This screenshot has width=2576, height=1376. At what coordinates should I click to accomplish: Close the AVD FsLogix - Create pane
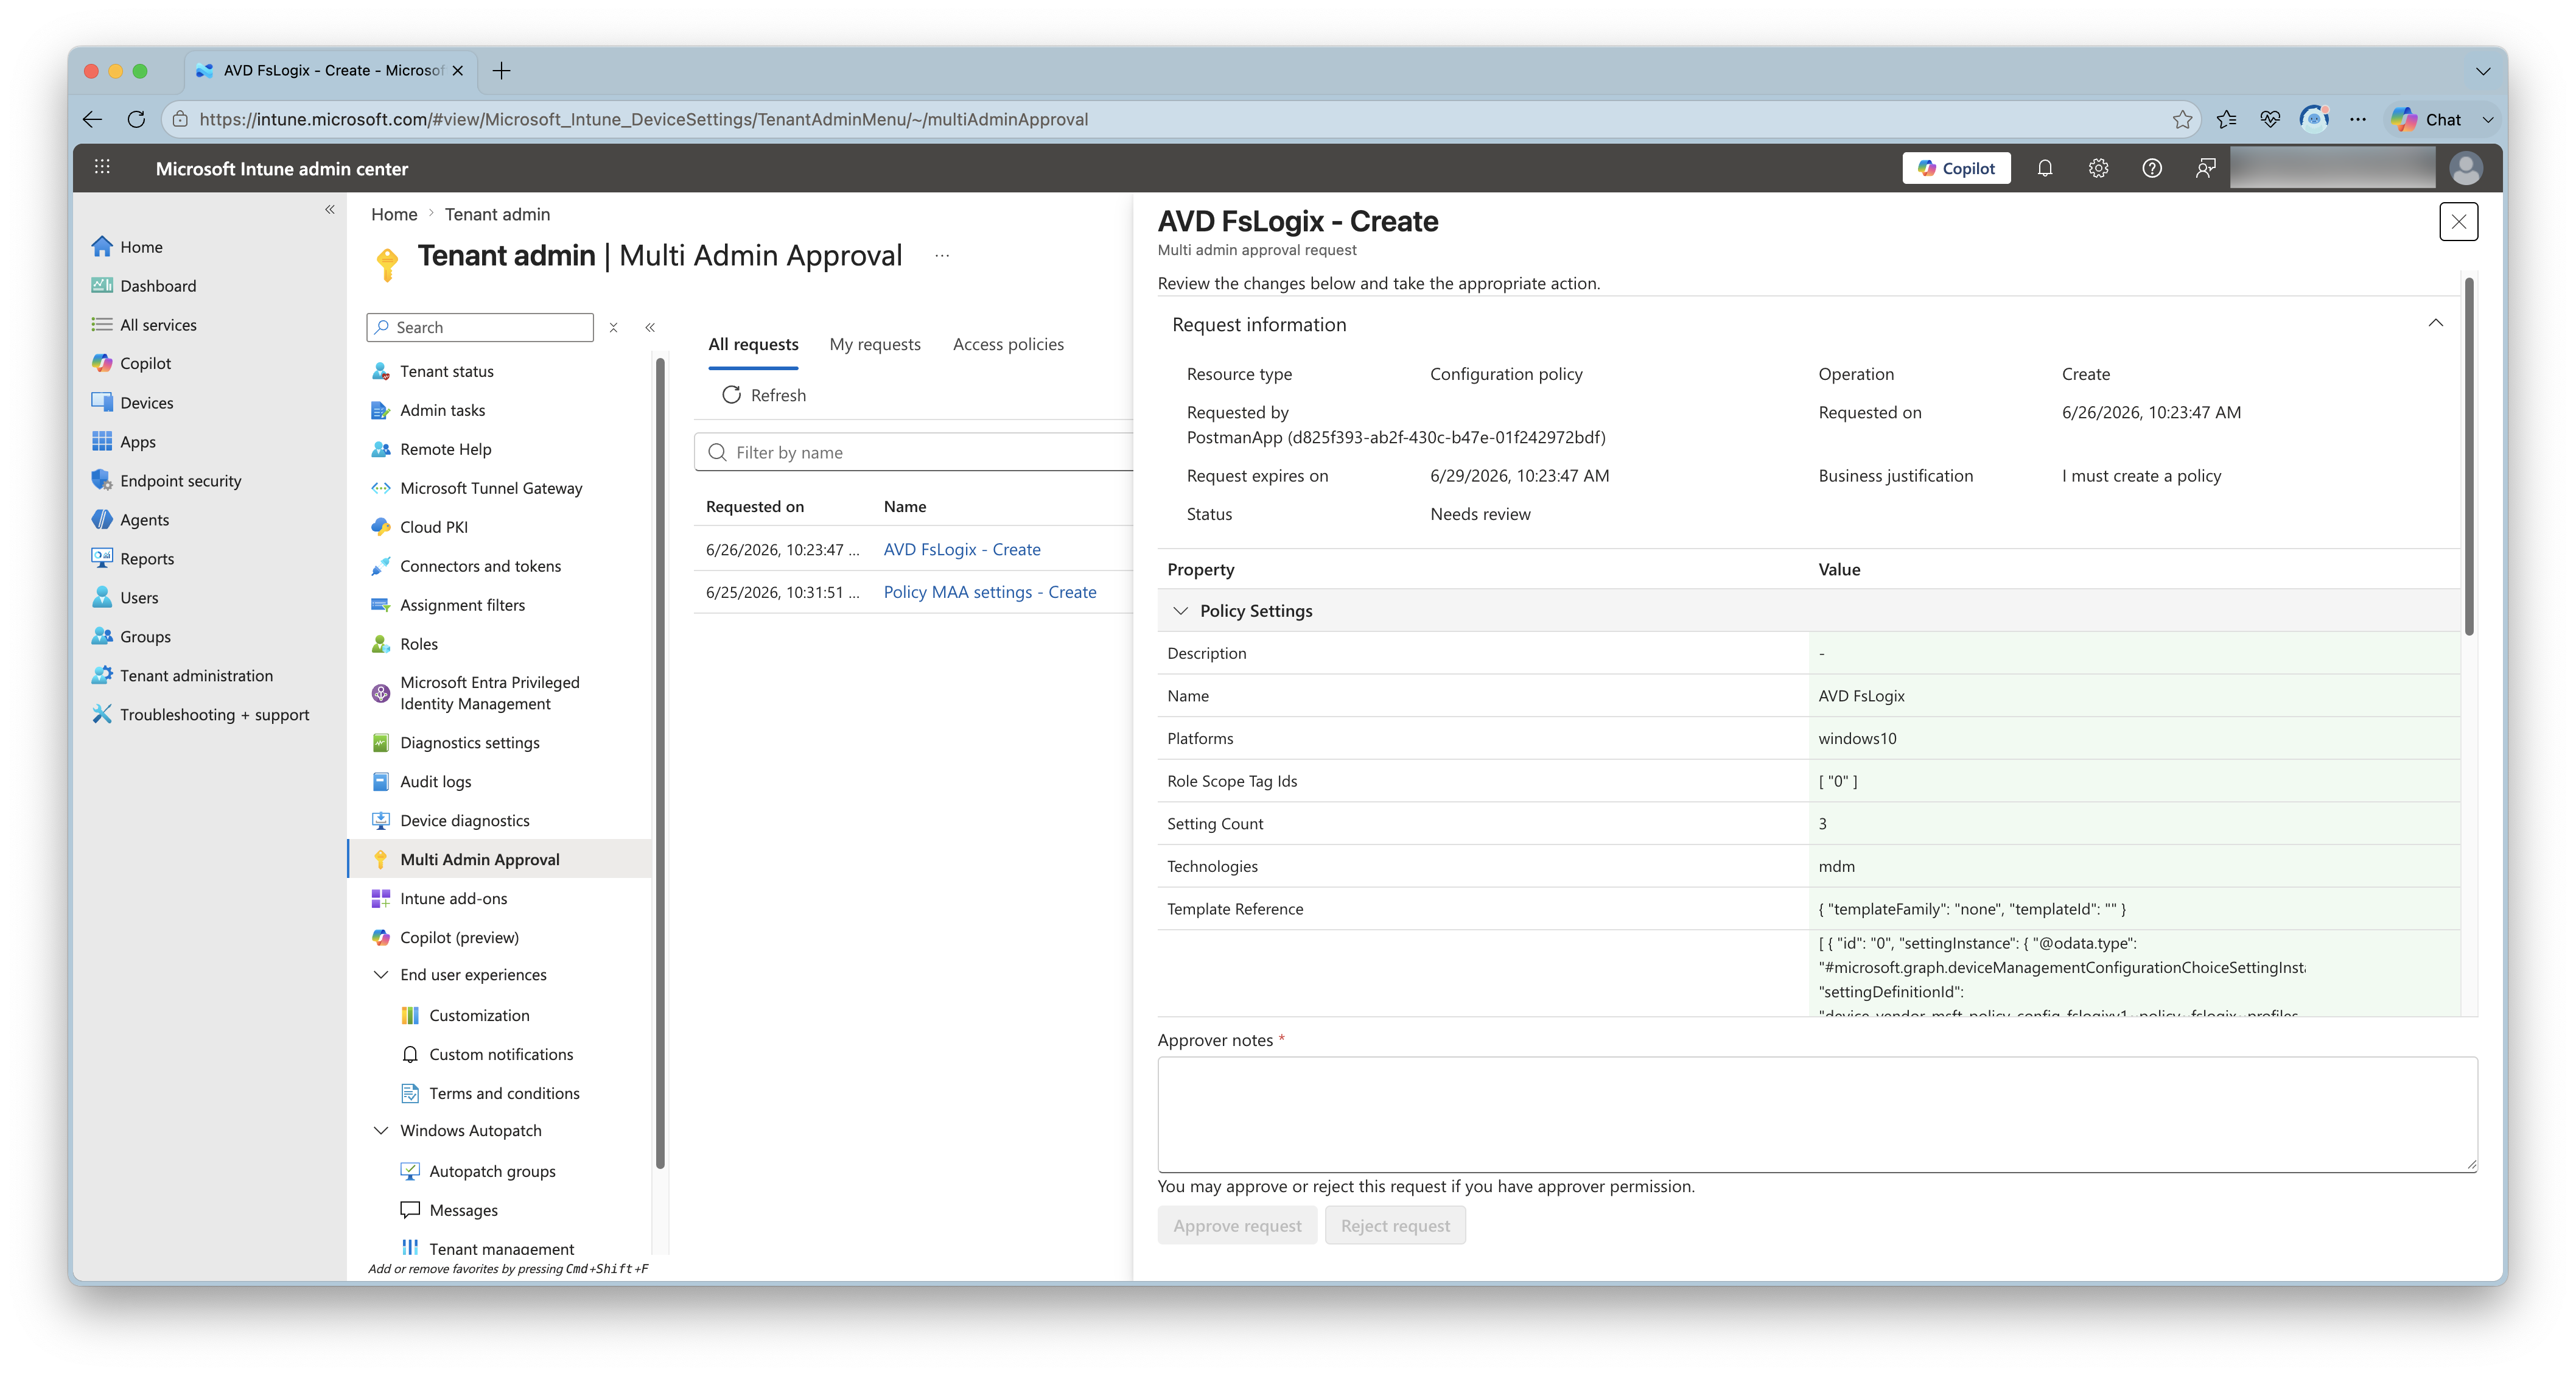click(x=2458, y=221)
